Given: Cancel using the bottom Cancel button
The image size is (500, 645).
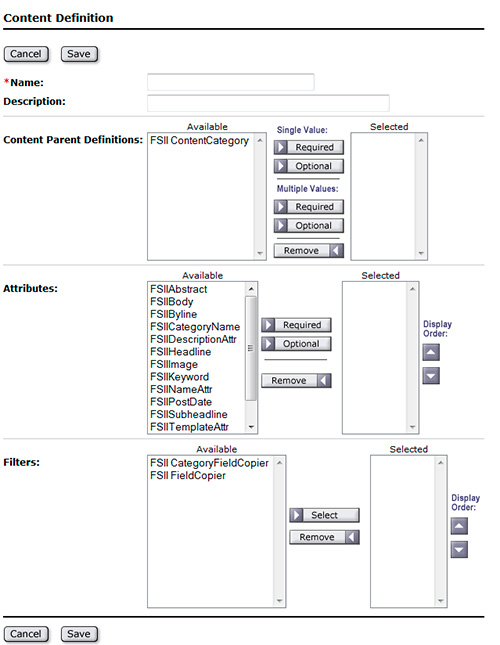Looking at the screenshot, I should click(26, 634).
